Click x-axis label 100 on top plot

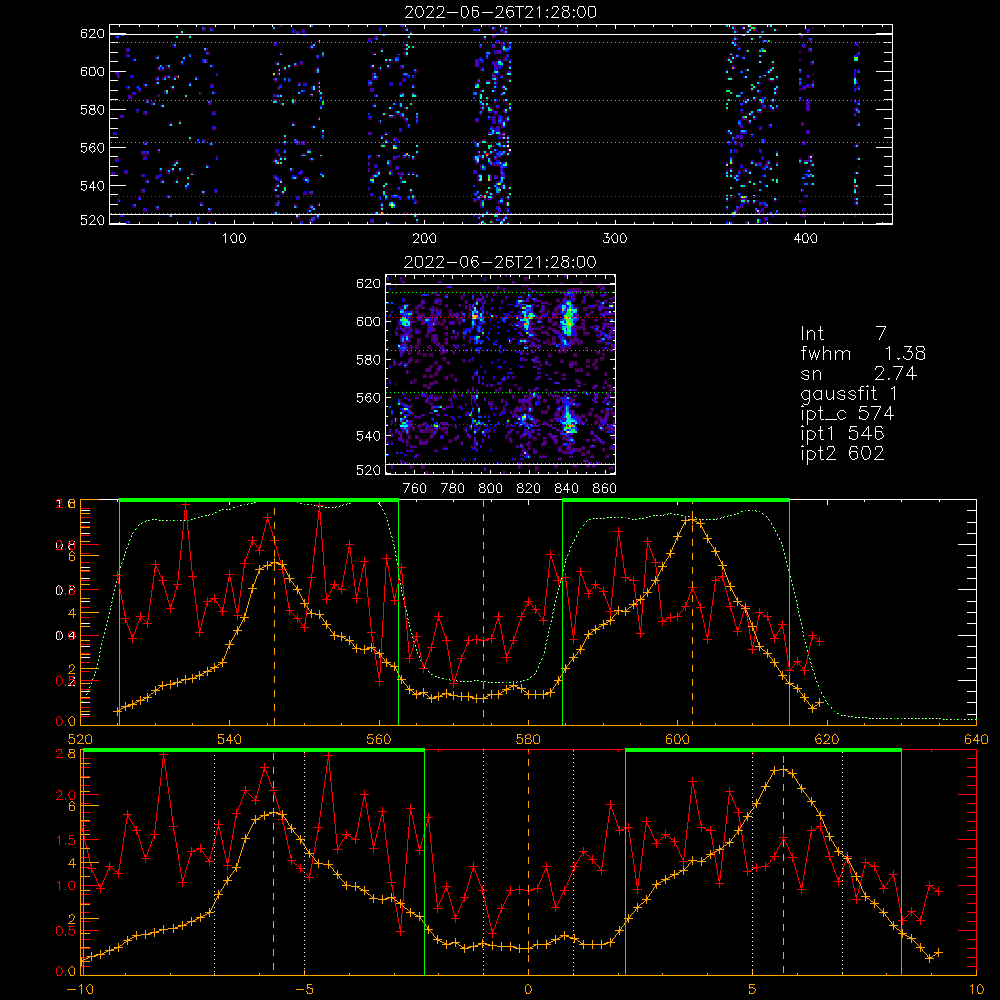pos(234,239)
